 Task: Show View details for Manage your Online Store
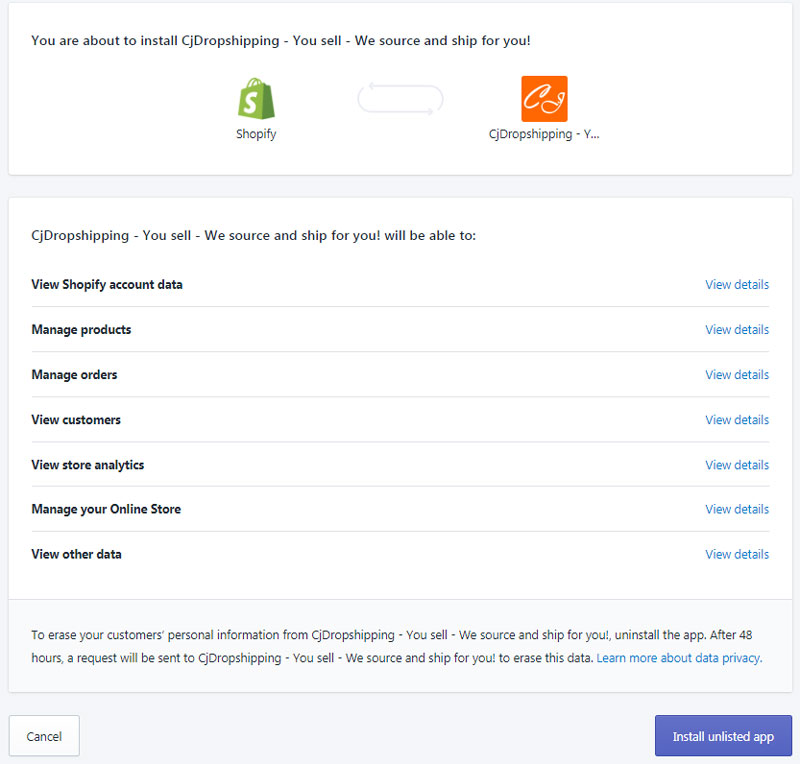[737, 509]
